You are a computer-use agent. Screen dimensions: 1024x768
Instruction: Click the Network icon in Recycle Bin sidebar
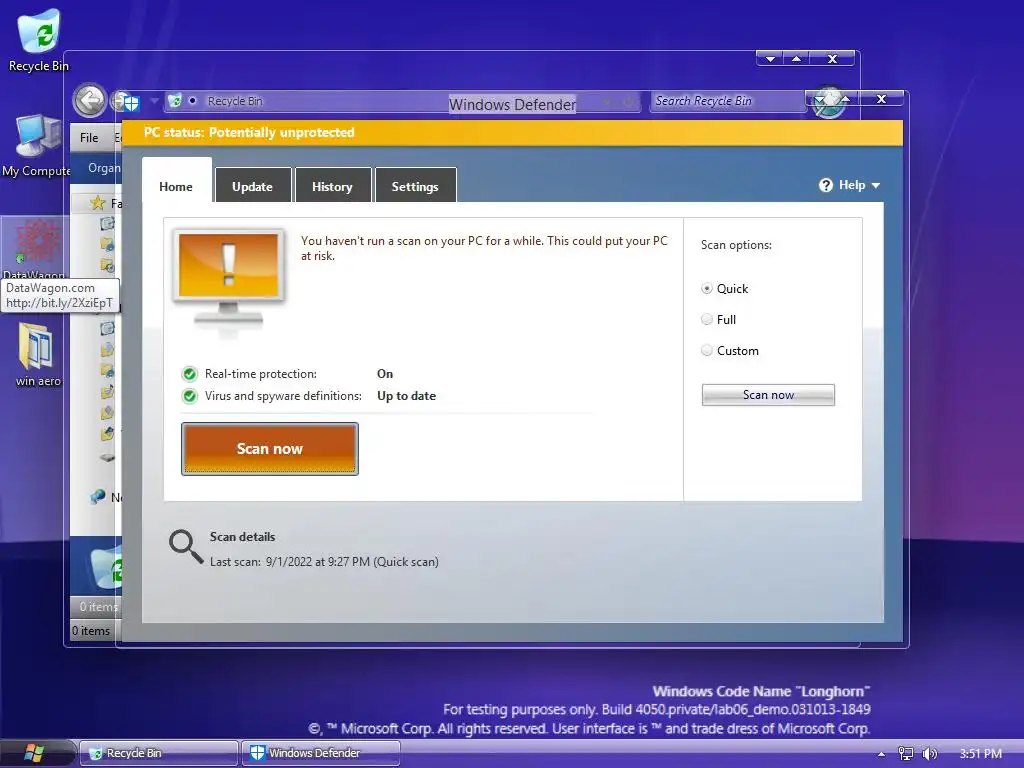(x=98, y=497)
